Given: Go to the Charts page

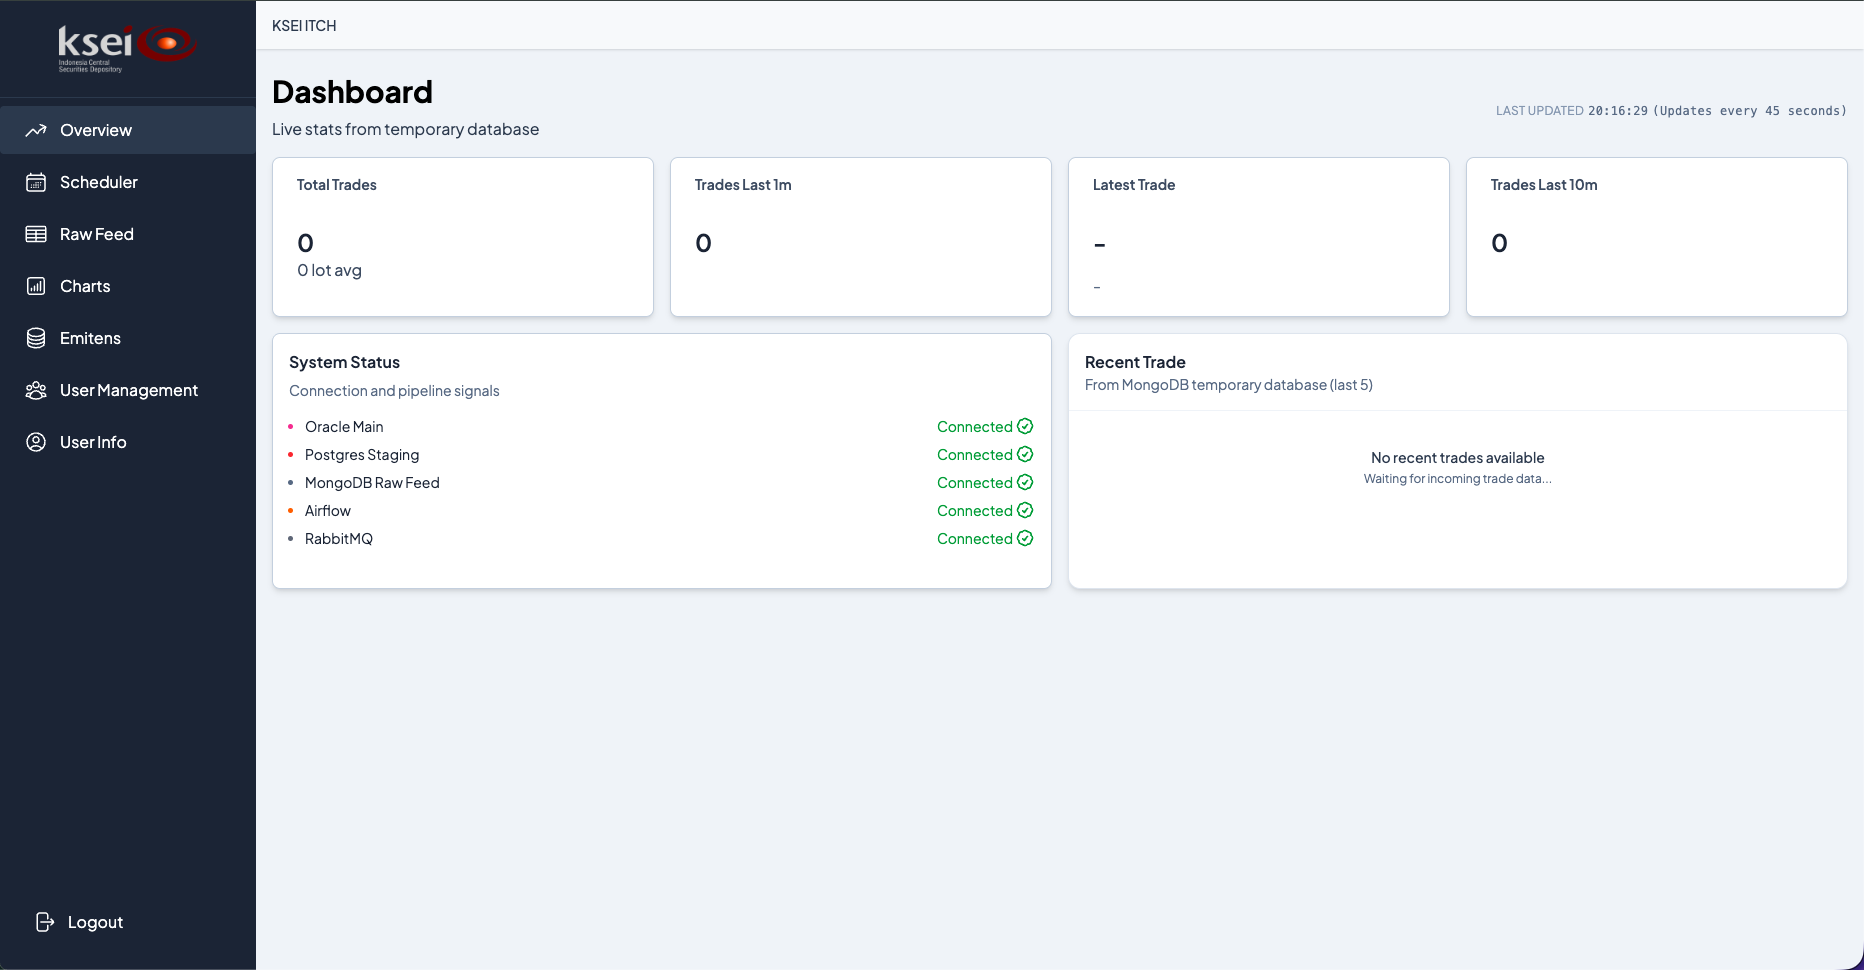Looking at the screenshot, I should pos(128,286).
